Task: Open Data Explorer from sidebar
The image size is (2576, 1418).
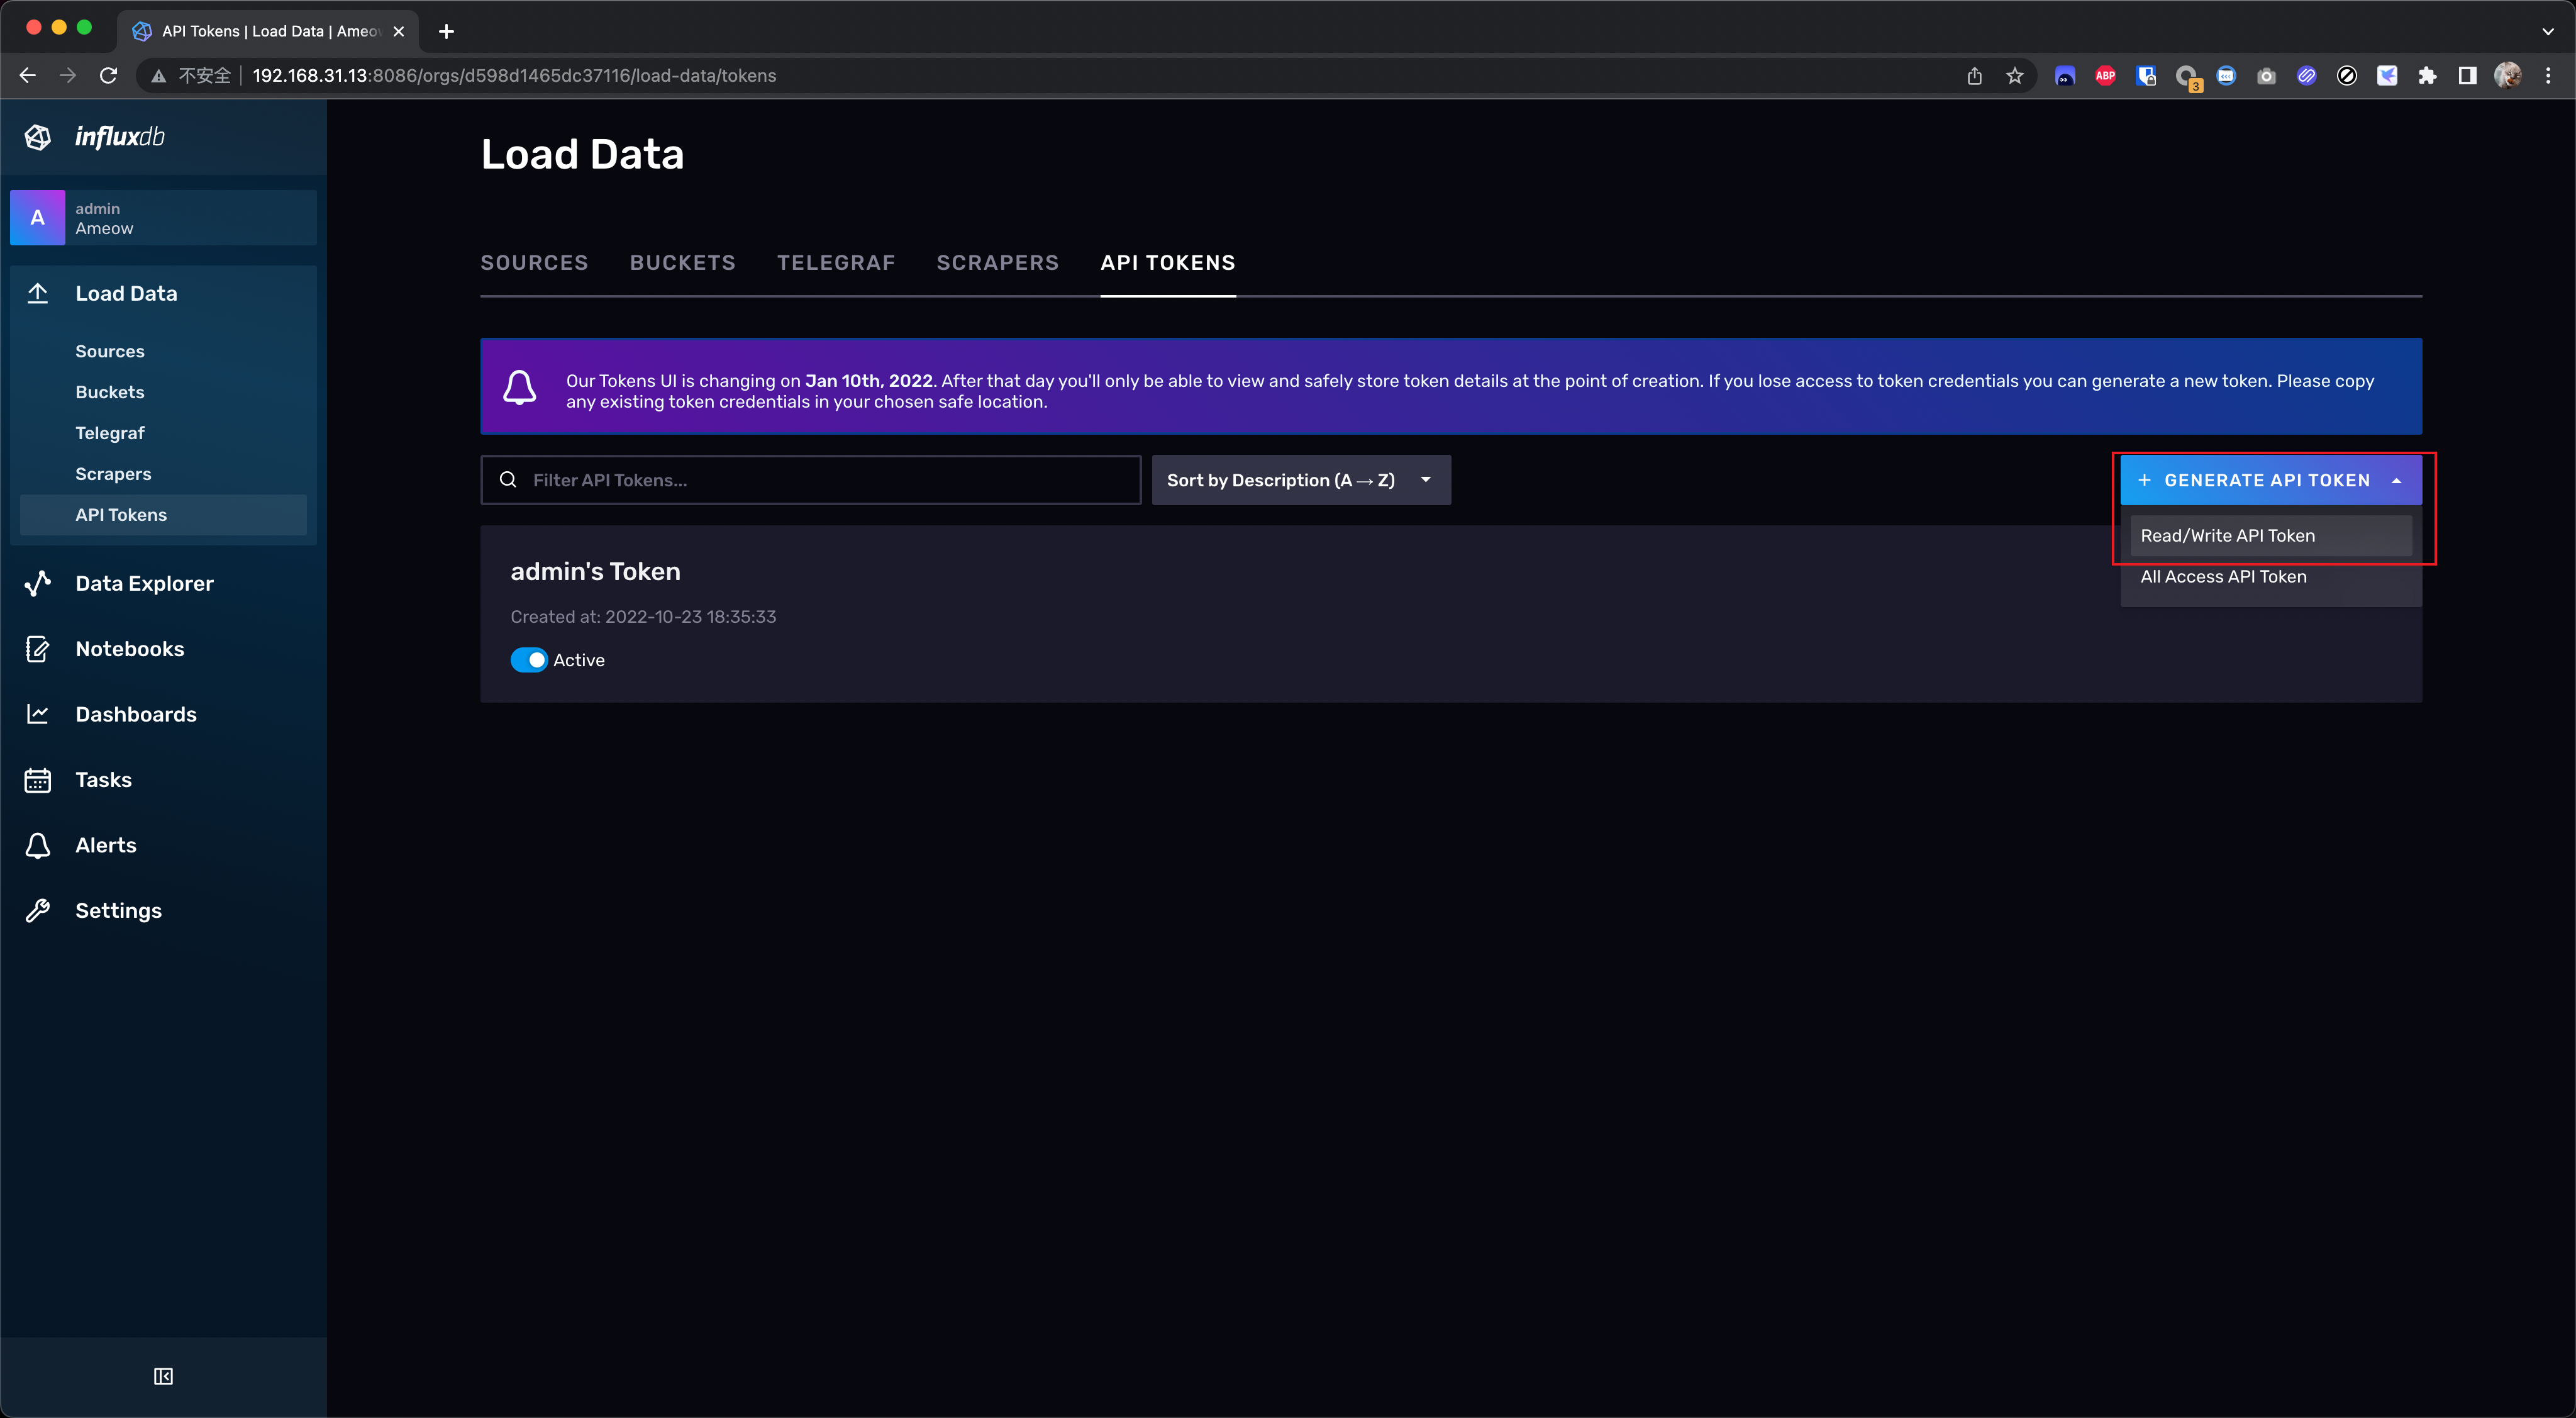Action: pos(144,583)
